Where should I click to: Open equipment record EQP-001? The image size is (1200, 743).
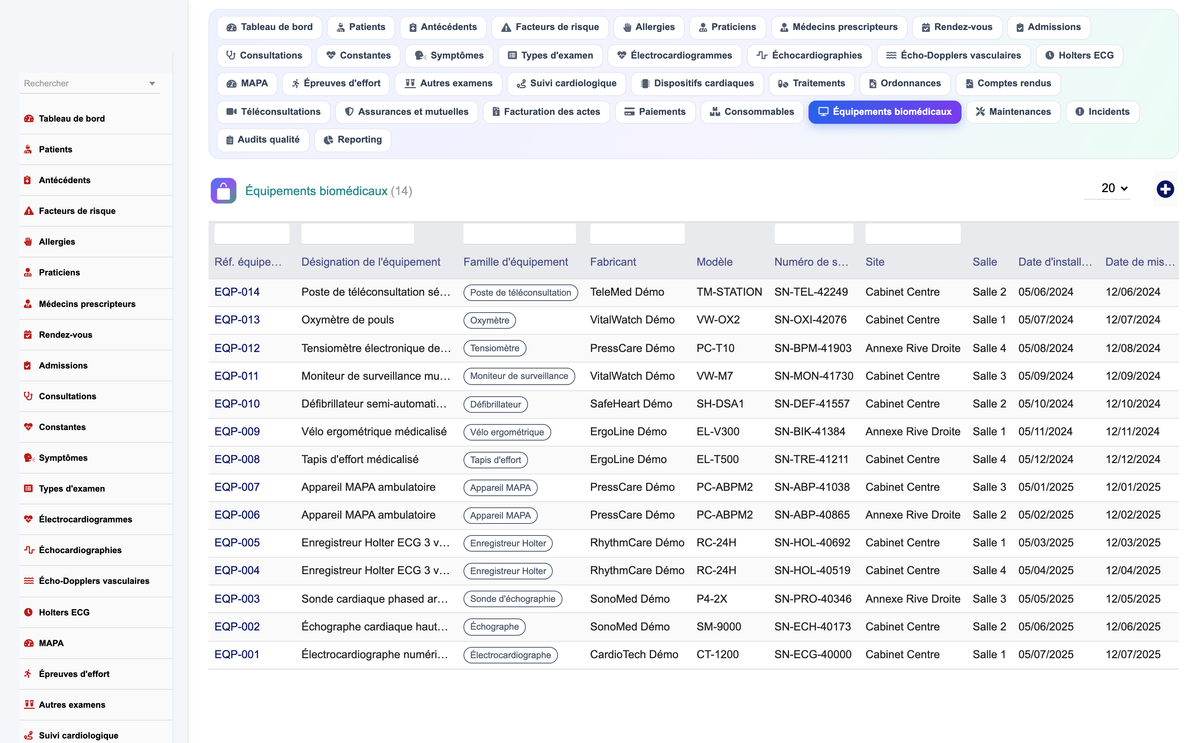click(237, 655)
